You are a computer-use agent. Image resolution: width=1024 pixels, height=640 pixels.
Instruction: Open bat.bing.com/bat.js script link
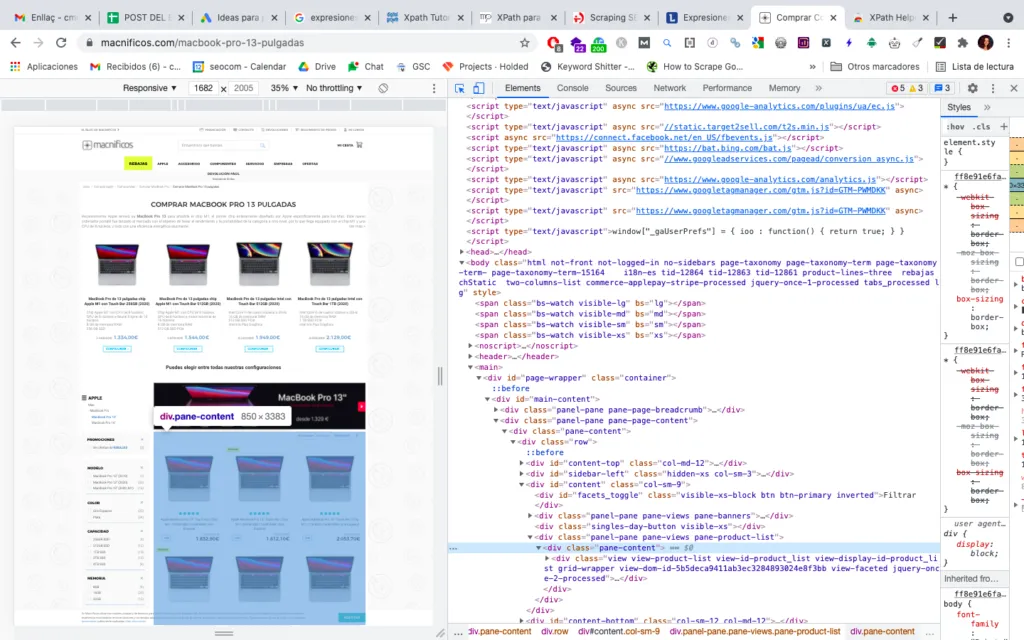pos(728,148)
